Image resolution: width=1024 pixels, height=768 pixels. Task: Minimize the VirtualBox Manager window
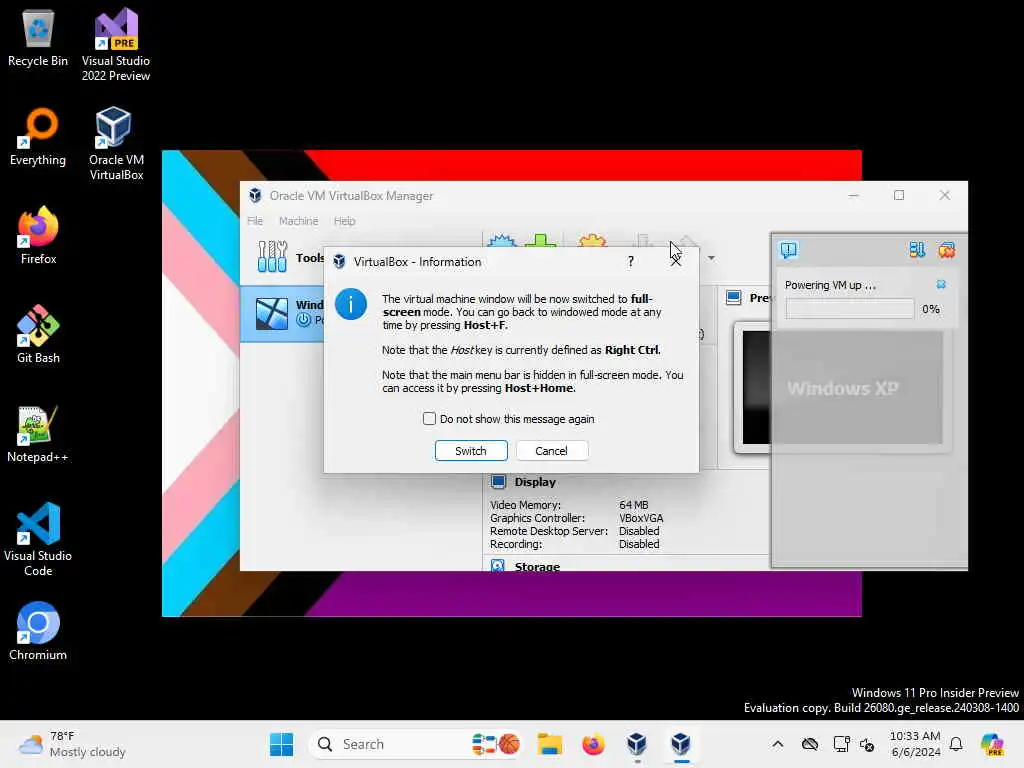tap(854, 195)
